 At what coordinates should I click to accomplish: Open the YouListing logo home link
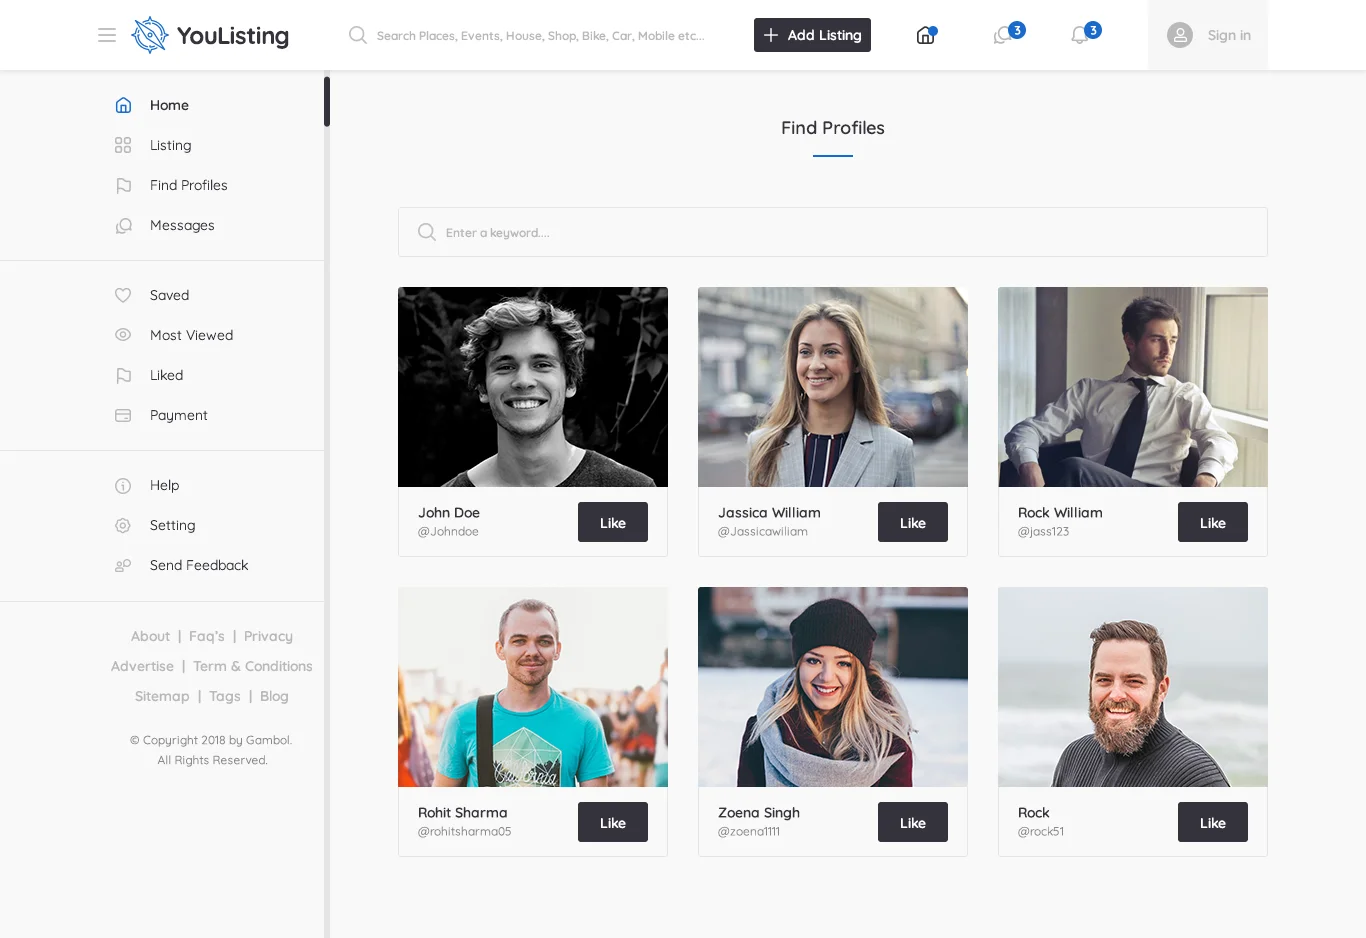click(x=211, y=35)
